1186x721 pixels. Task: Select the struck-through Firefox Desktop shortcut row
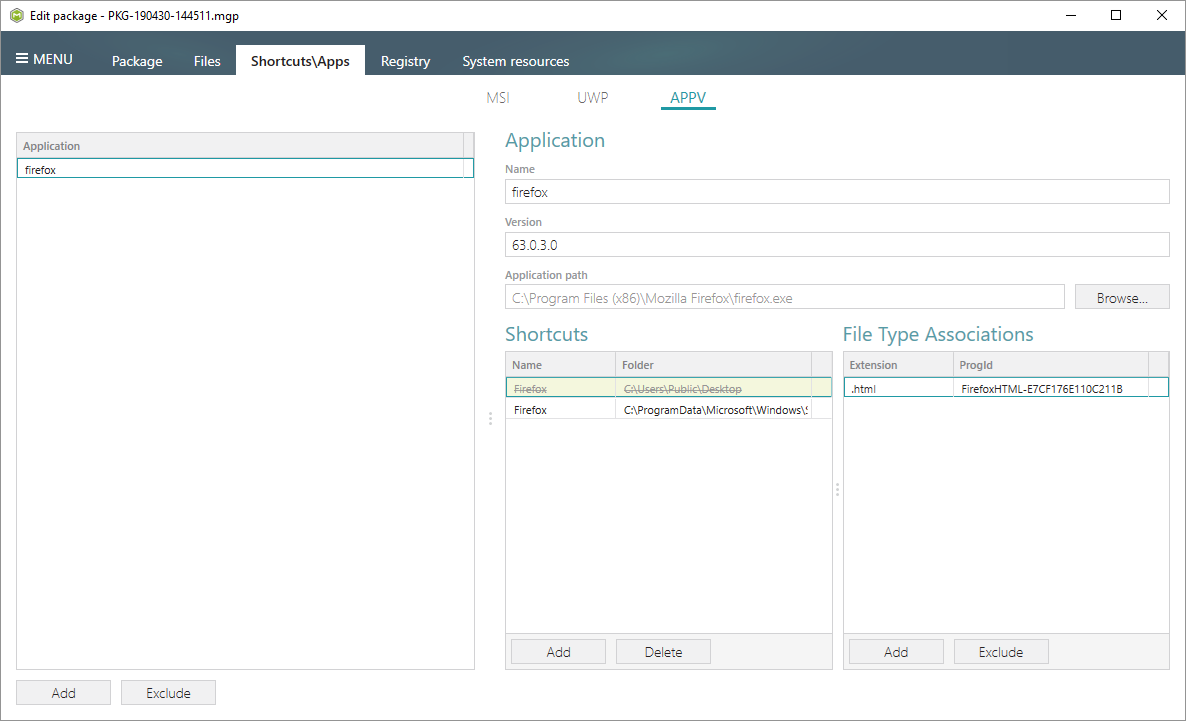click(669, 388)
